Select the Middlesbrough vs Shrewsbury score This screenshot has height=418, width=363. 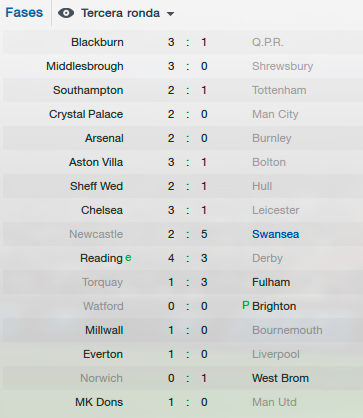pos(188,66)
